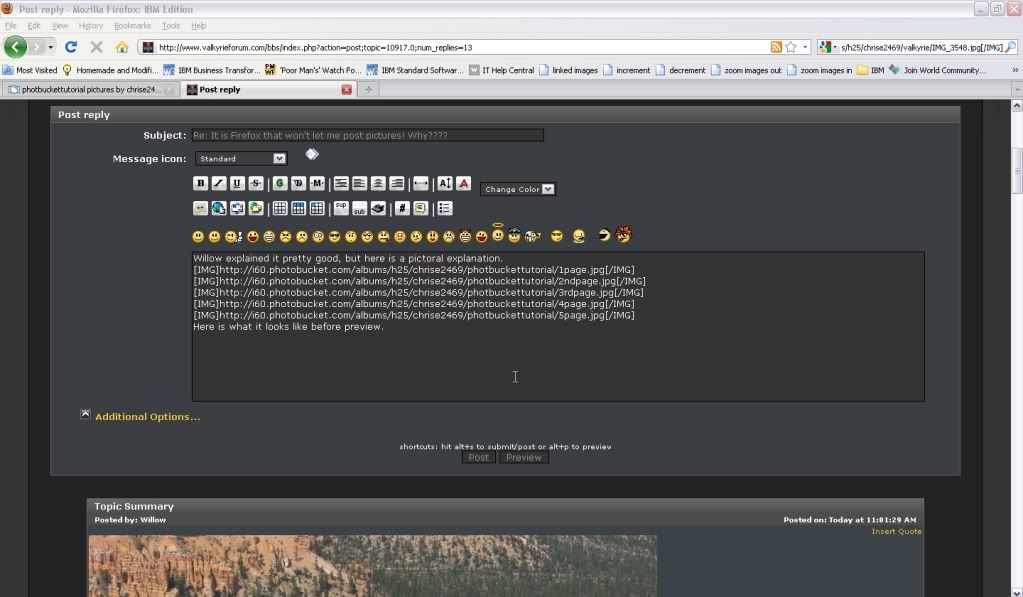Open the Join World Community bookmark
This screenshot has width=1023, height=597.
pyautogui.click(x=936, y=70)
